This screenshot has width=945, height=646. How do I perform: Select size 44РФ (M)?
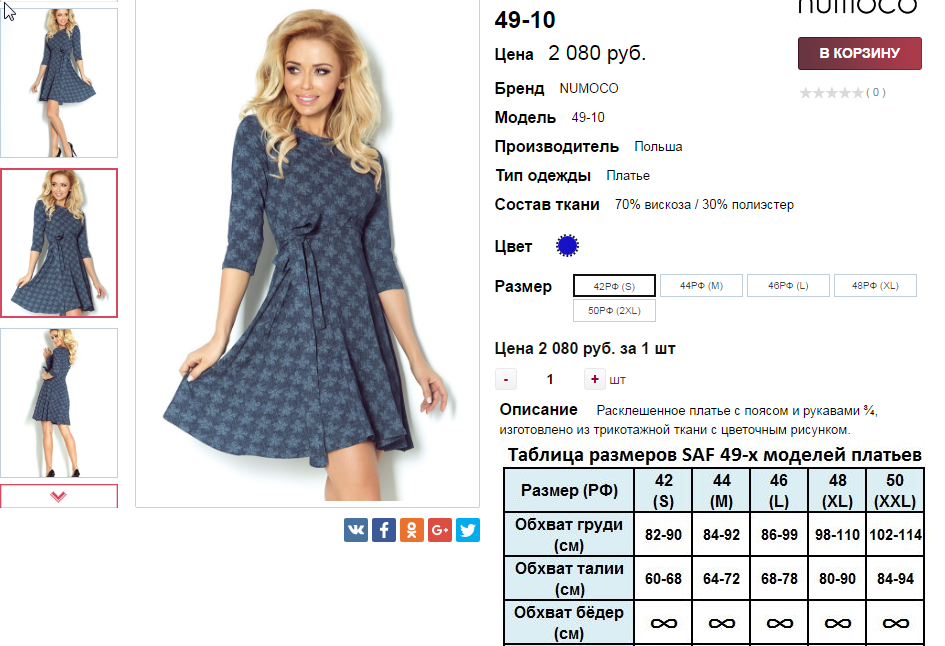click(x=702, y=286)
